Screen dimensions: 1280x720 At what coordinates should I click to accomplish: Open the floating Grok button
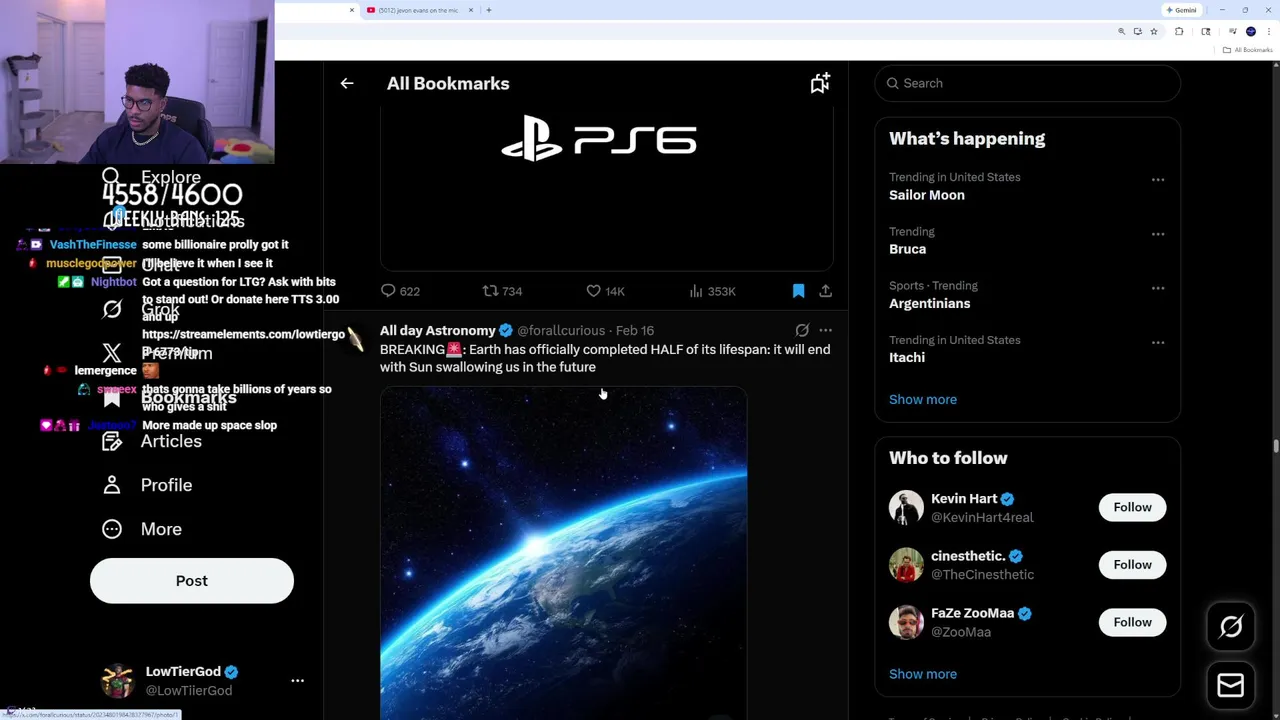pos(1231,627)
